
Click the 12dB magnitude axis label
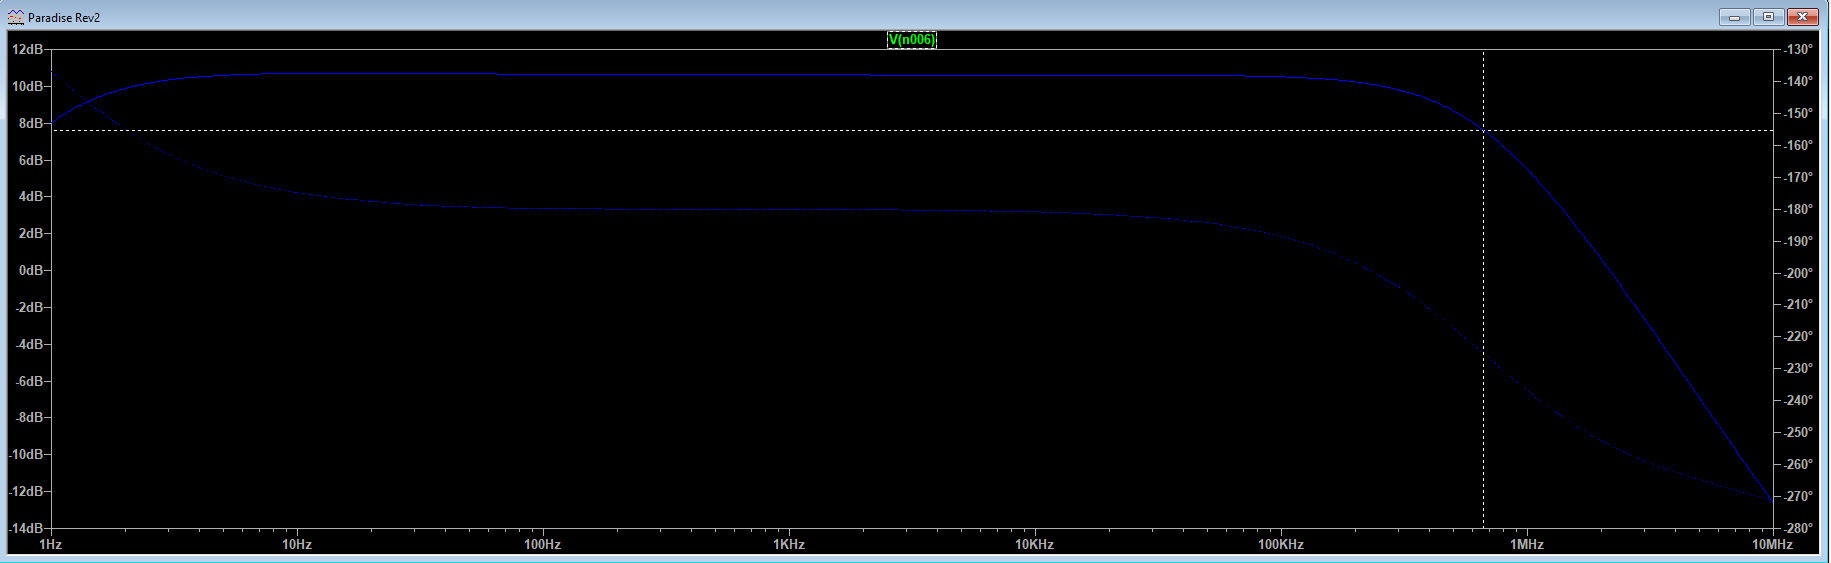coord(27,49)
